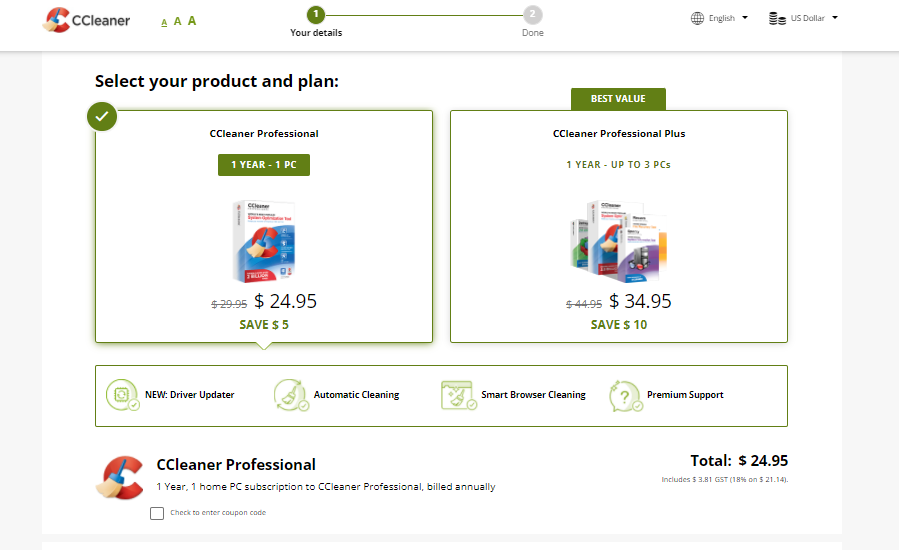Screen dimensions: 899x550
Task: Click the 1 YEAR - 1 PC button
Action: 264,165
